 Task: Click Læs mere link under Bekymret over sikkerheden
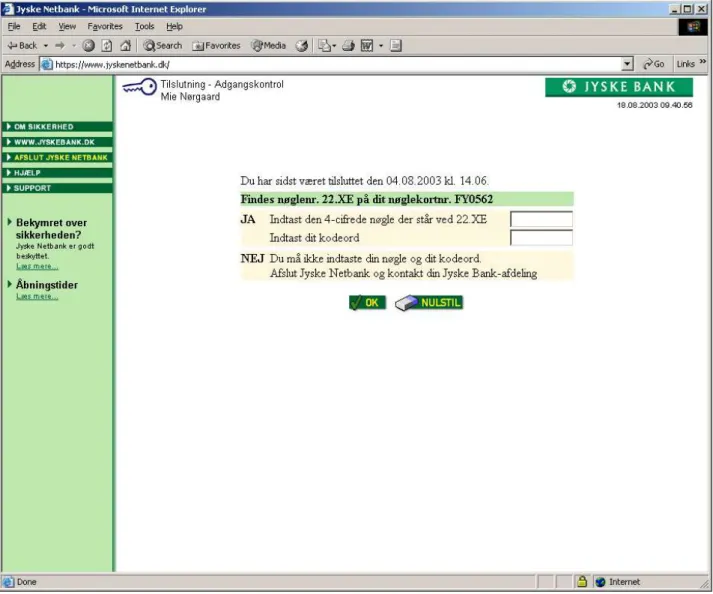pyautogui.click(x=37, y=266)
